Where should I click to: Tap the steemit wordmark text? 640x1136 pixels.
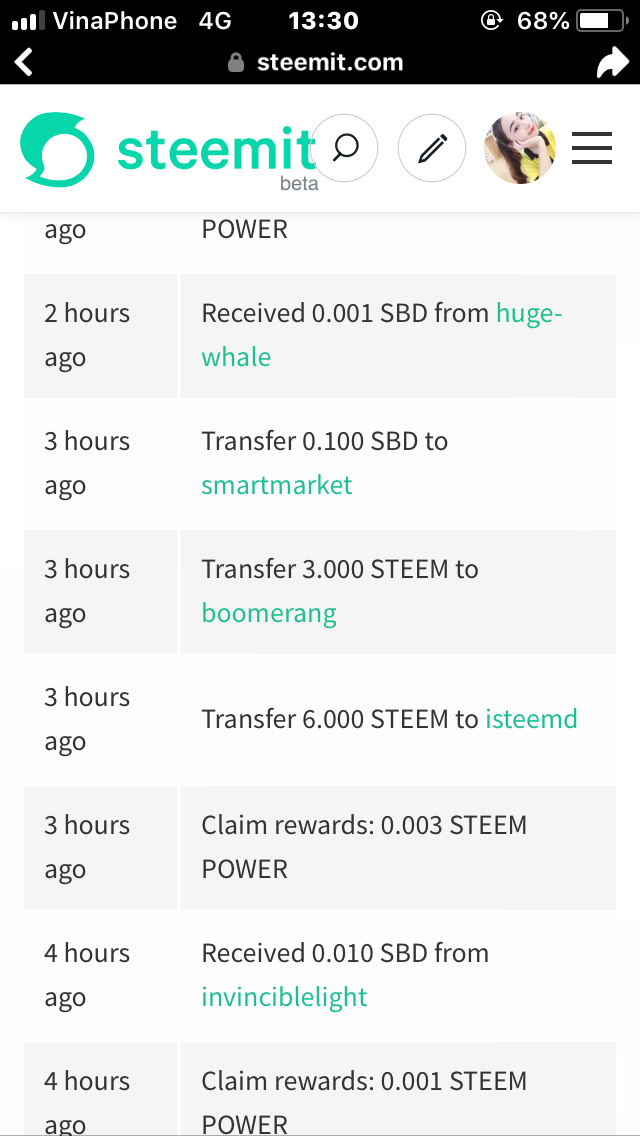click(x=216, y=150)
